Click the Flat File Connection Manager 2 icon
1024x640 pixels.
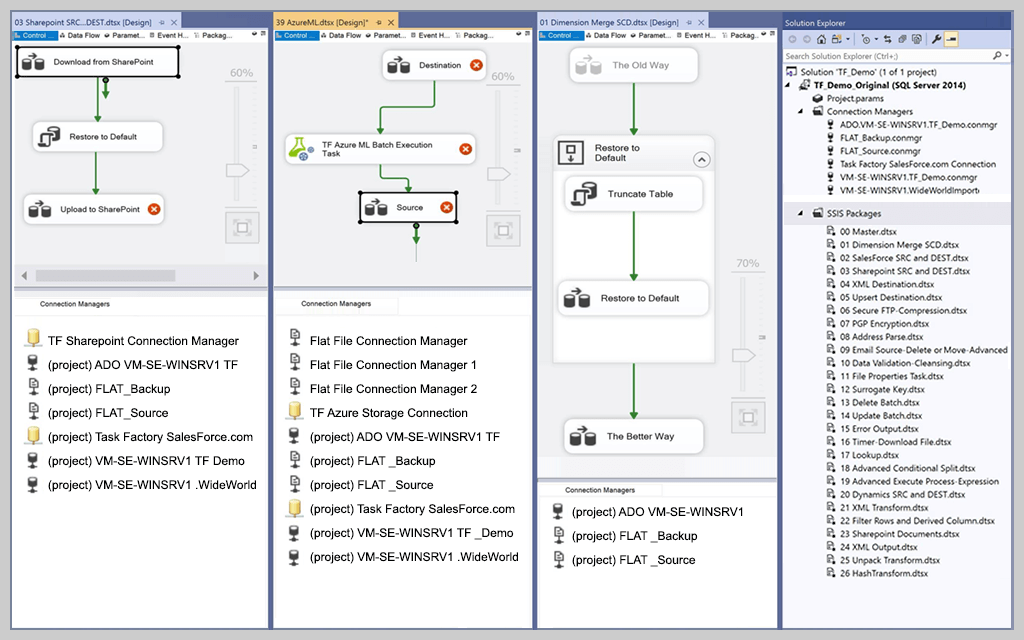pyautogui.click(x=295, y=387)
